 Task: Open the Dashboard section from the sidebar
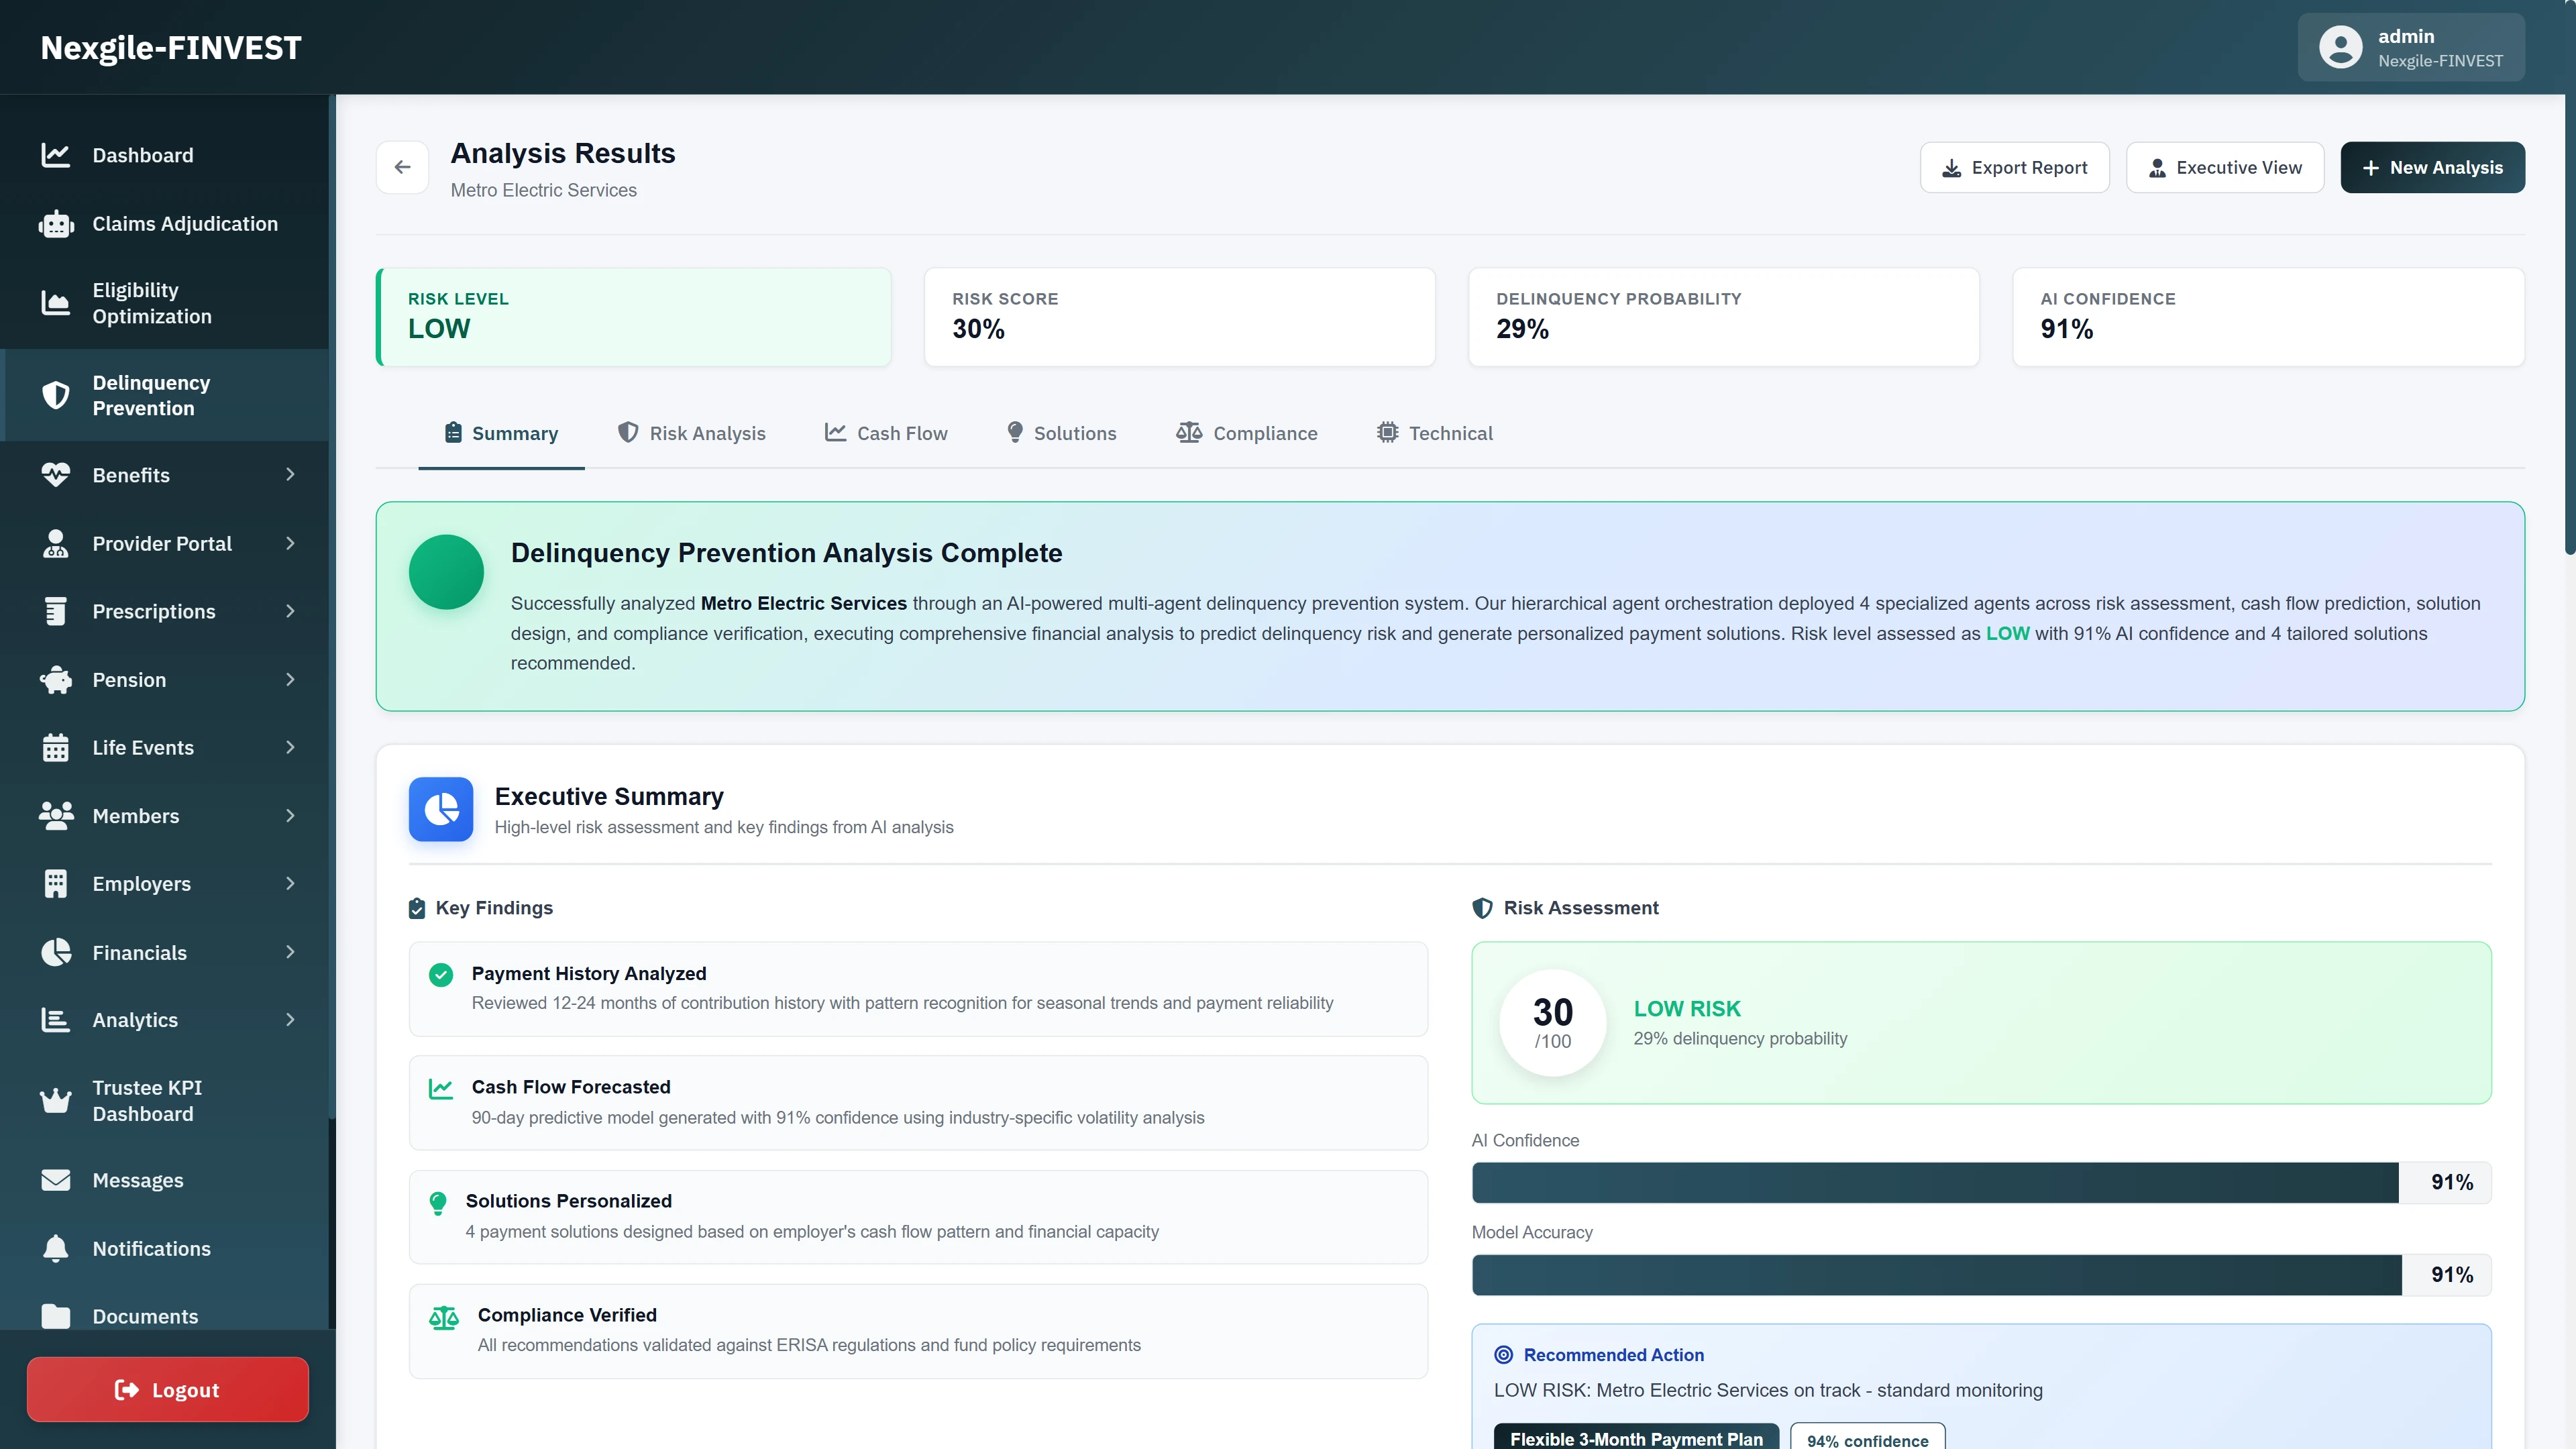(142, 155)
